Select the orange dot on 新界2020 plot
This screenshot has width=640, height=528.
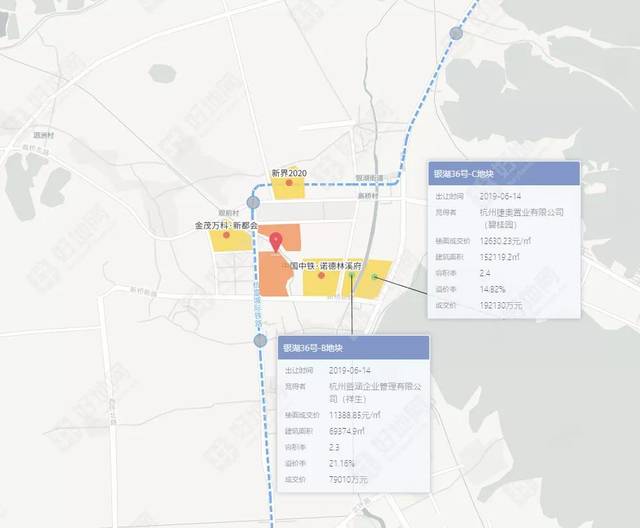pos(289,183)
